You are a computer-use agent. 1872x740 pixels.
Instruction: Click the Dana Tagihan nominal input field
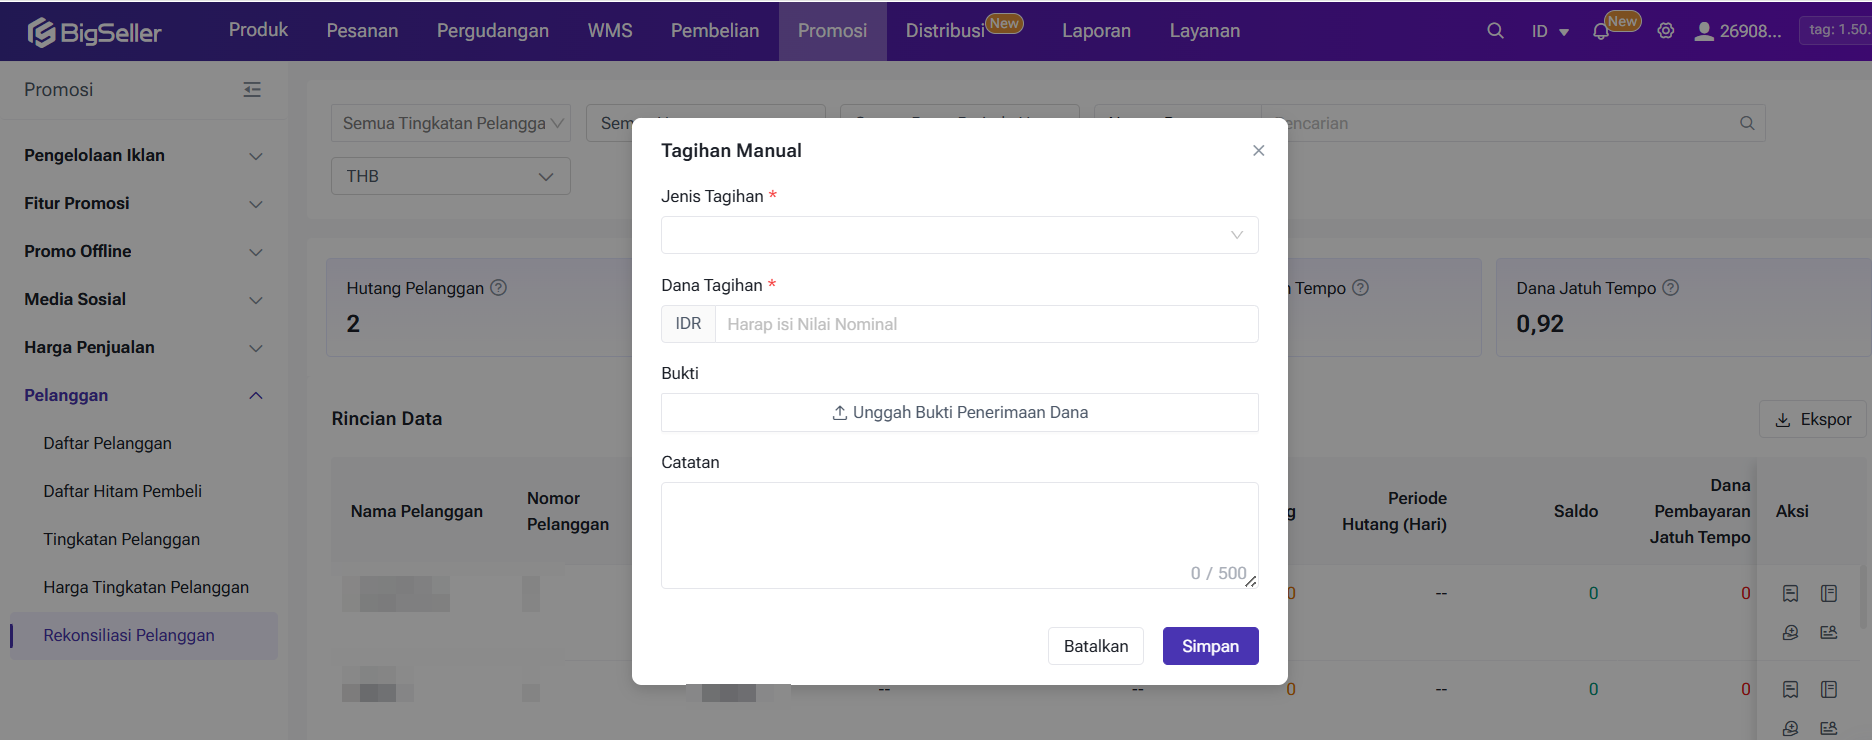985,324
